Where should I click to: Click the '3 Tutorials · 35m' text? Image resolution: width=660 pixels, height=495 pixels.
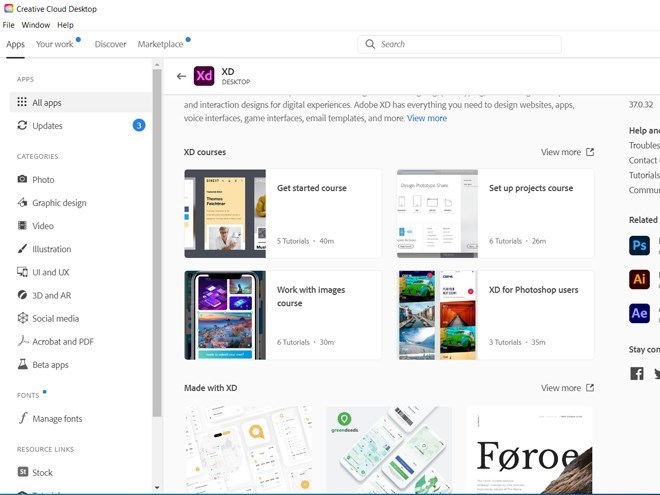517,342
